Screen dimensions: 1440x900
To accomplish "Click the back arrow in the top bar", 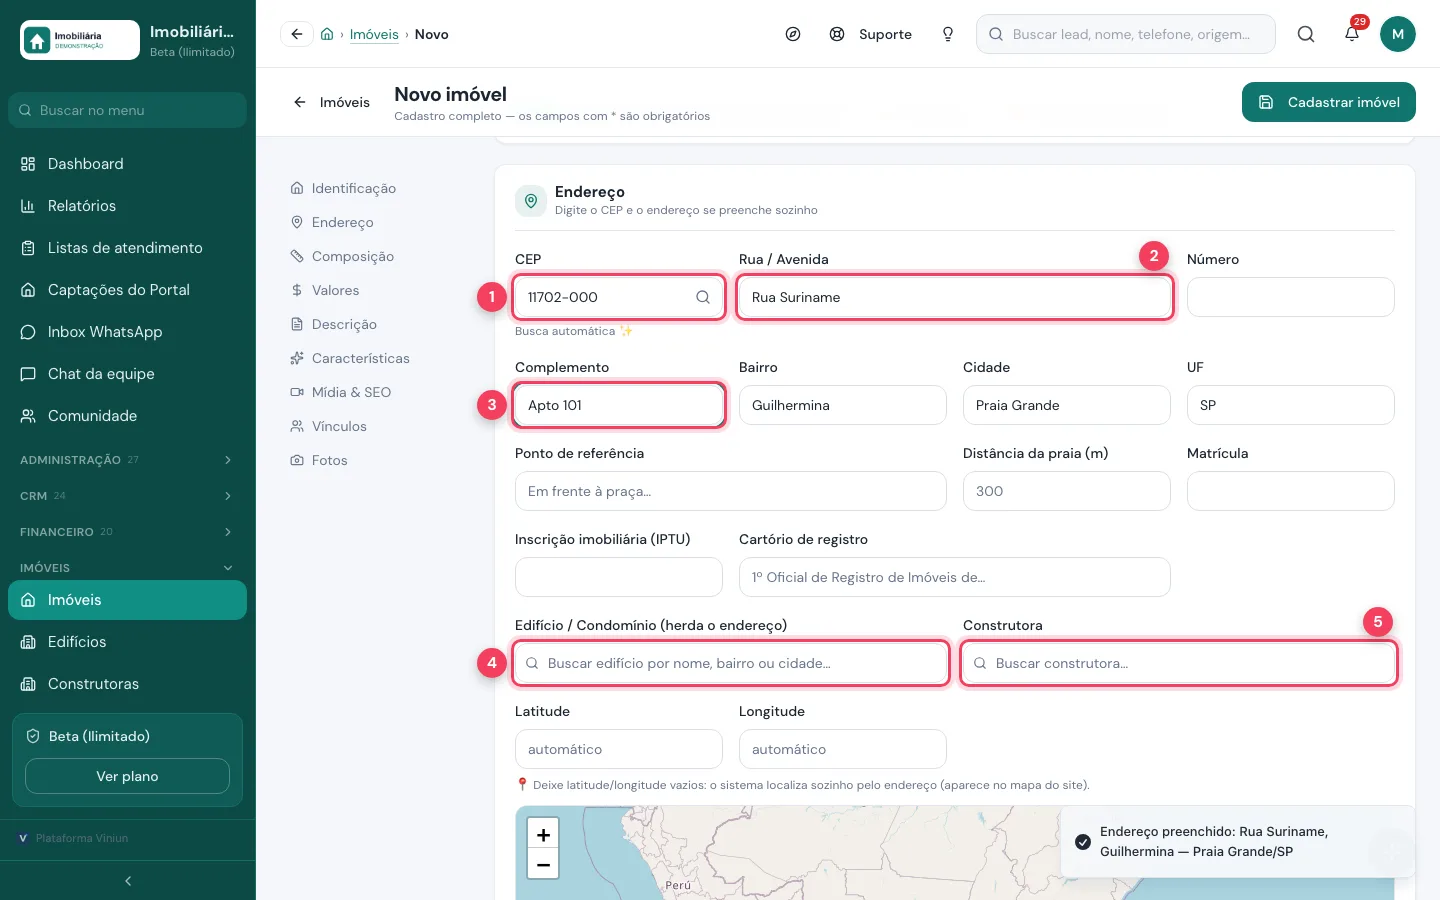I will [297, 34].
